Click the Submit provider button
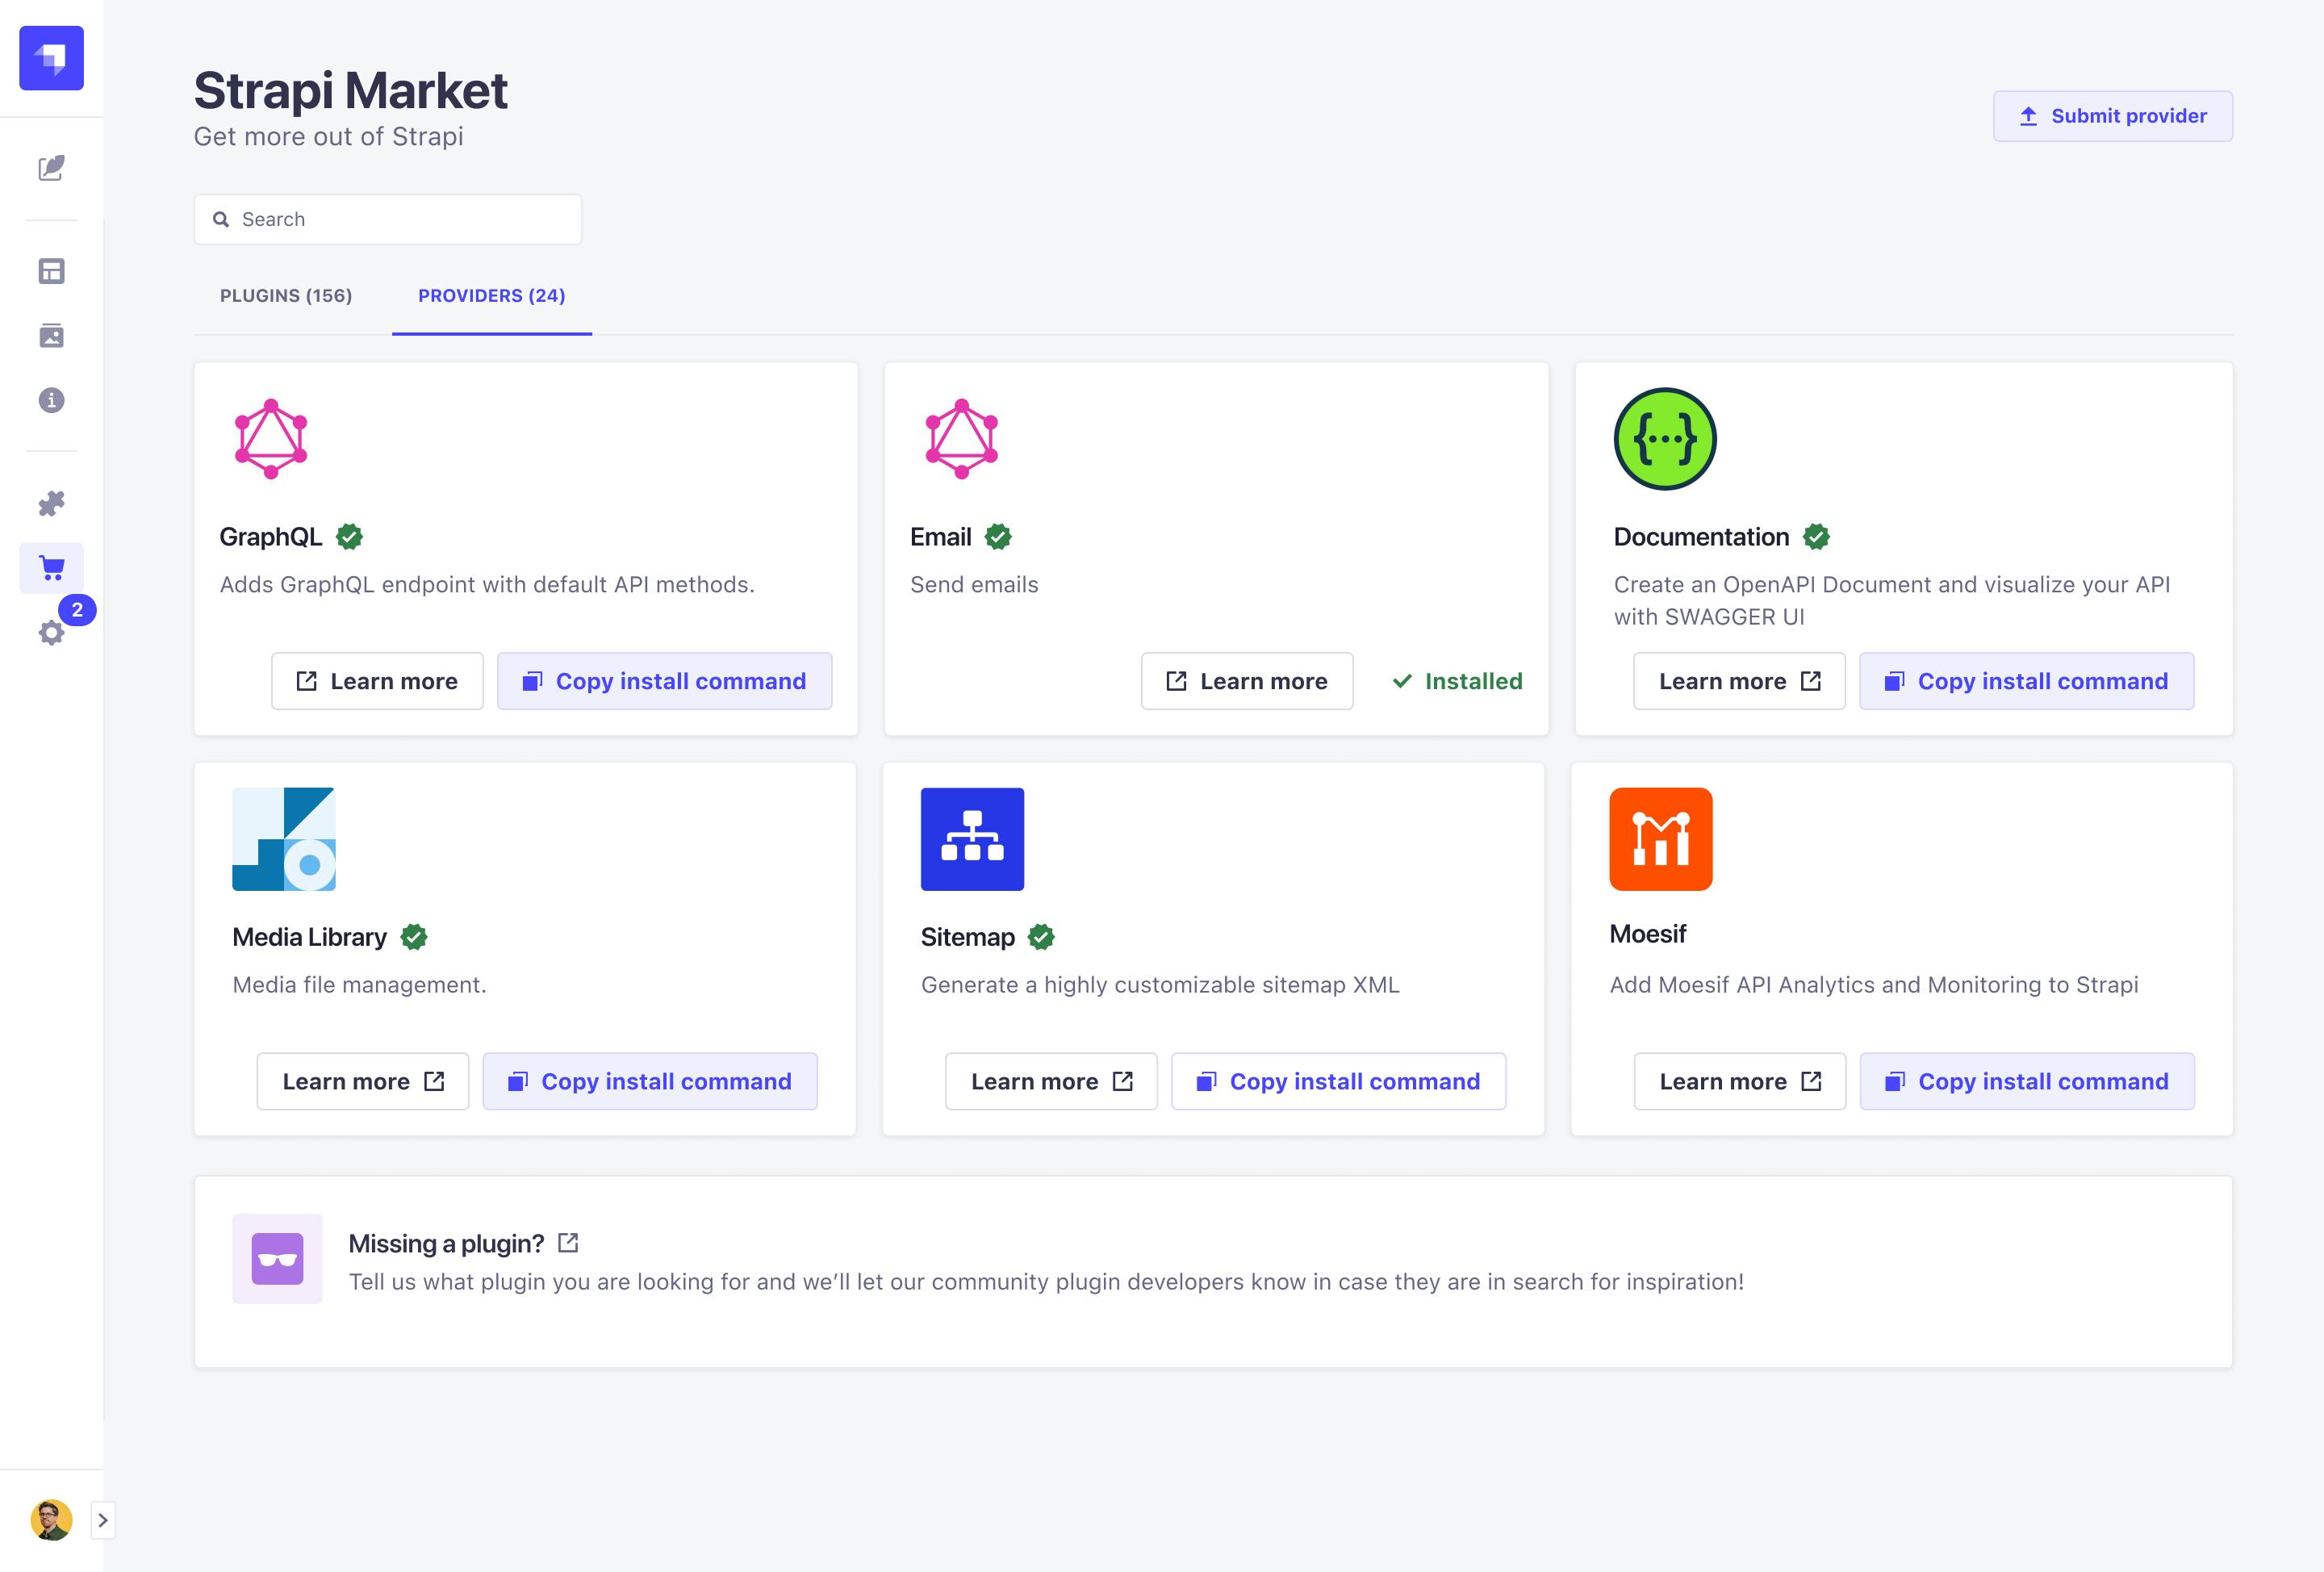The width and height of the screenshot is (2324, 1572). 2112,116
